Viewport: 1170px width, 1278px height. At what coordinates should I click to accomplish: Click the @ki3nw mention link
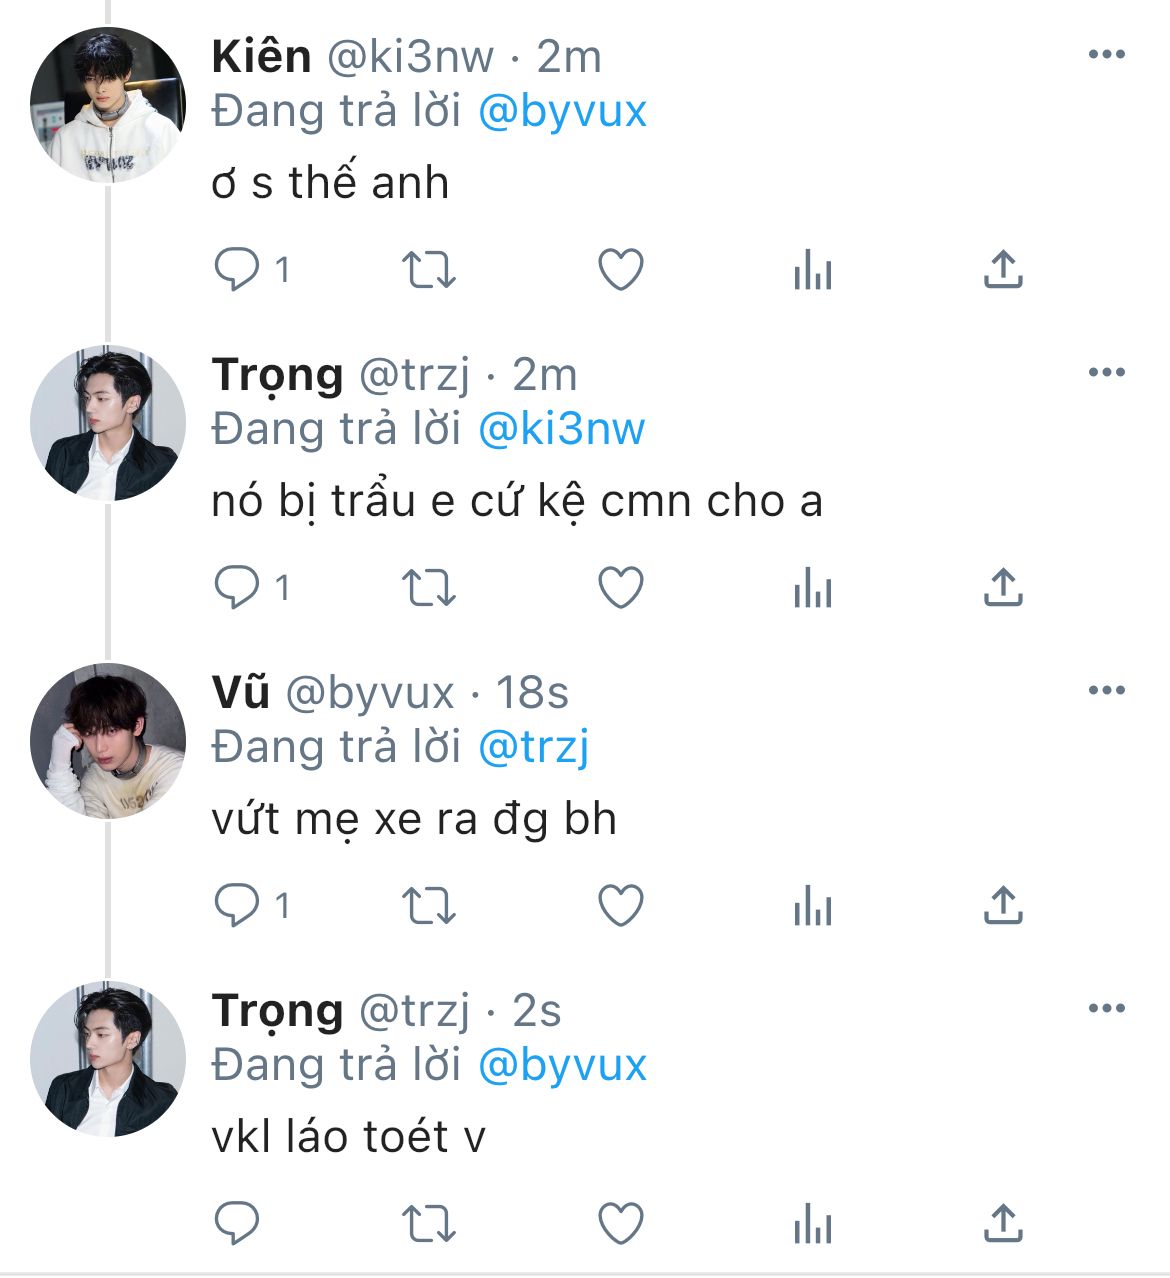point(562,429)
